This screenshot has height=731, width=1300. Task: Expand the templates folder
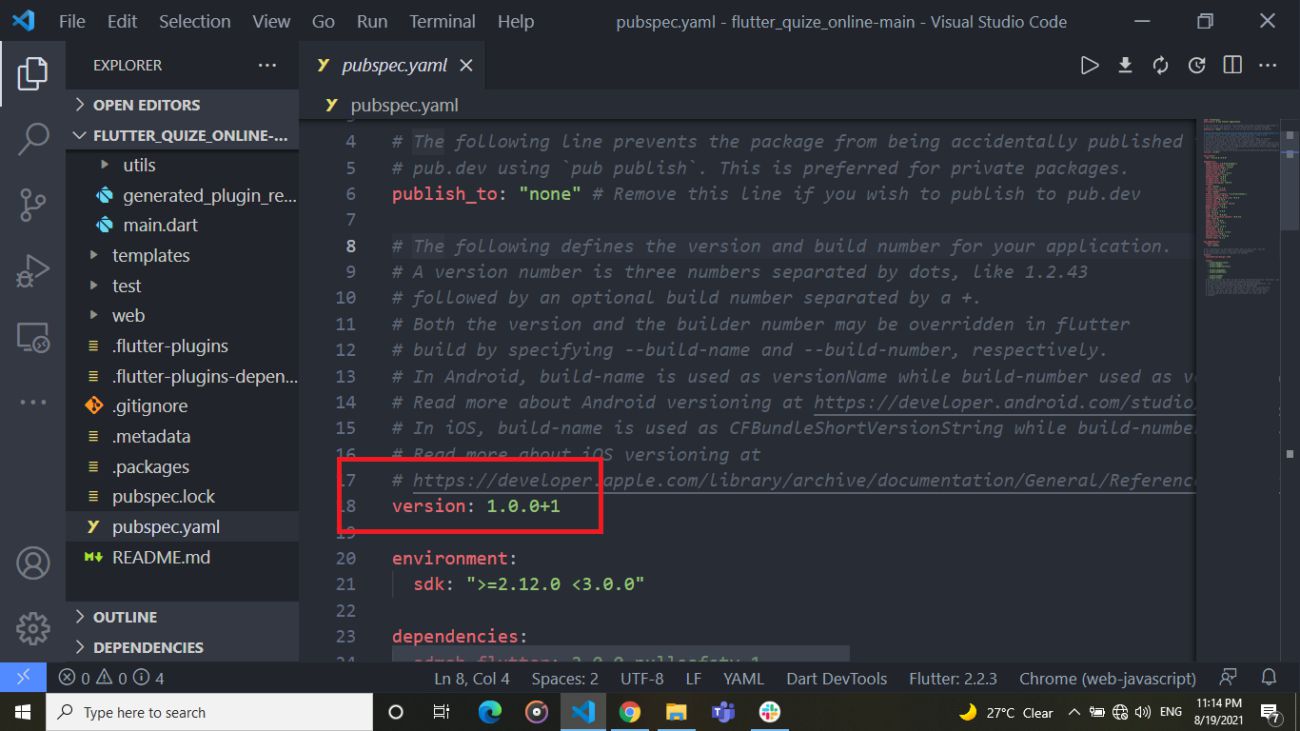(x=150, y=256)
